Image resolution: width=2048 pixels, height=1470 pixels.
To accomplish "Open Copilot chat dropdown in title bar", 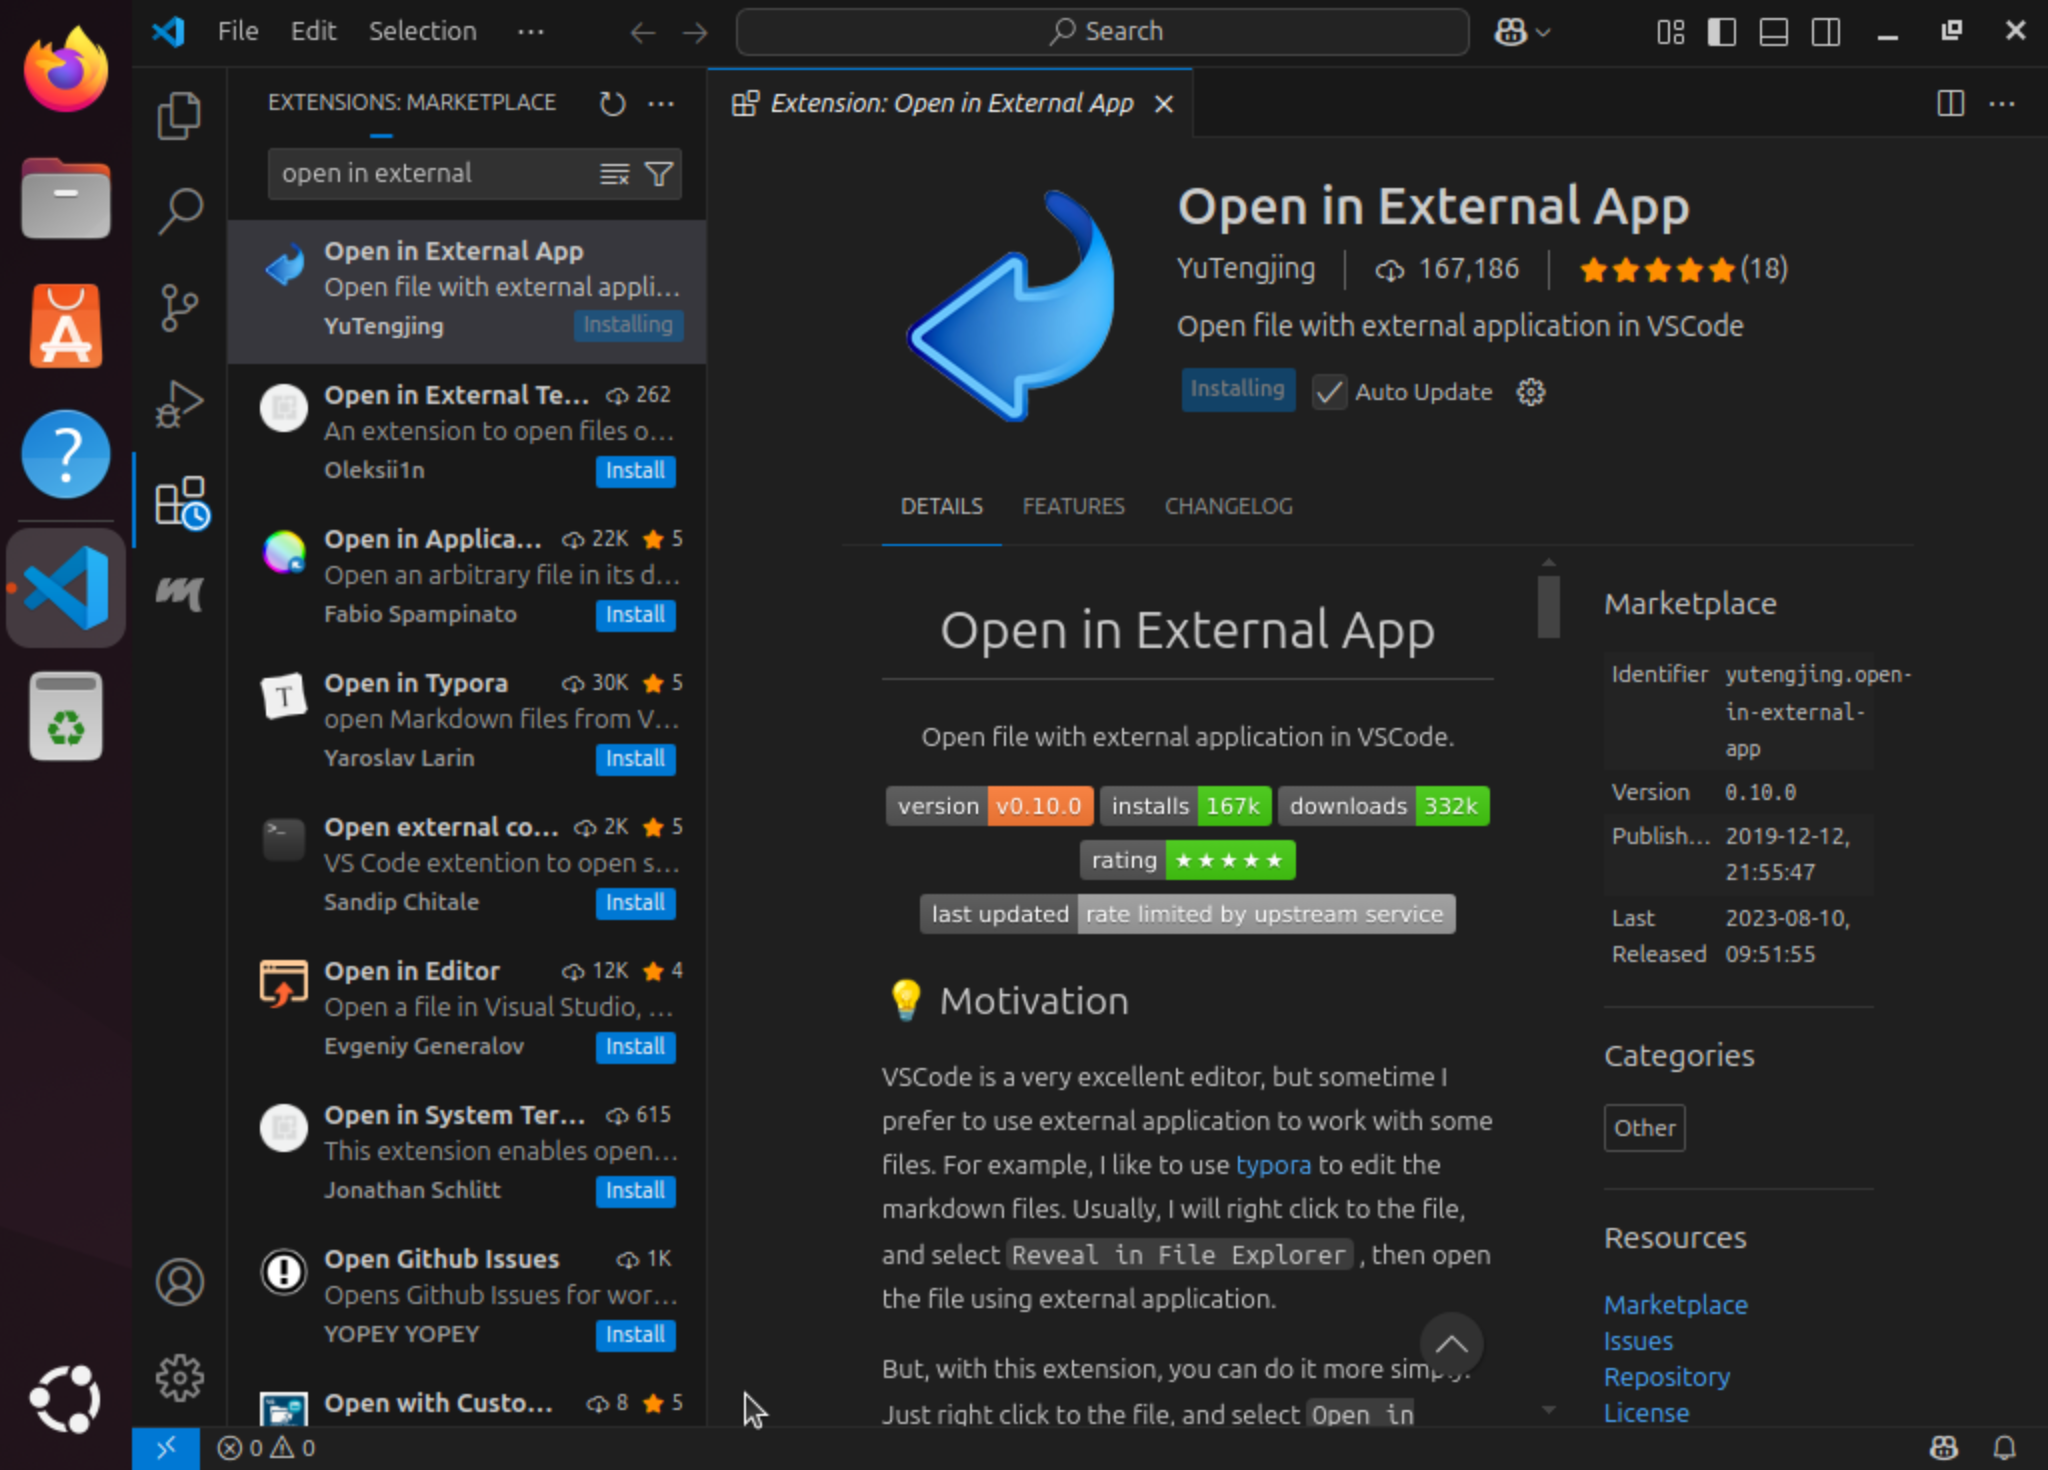I will click(1522, 32).
